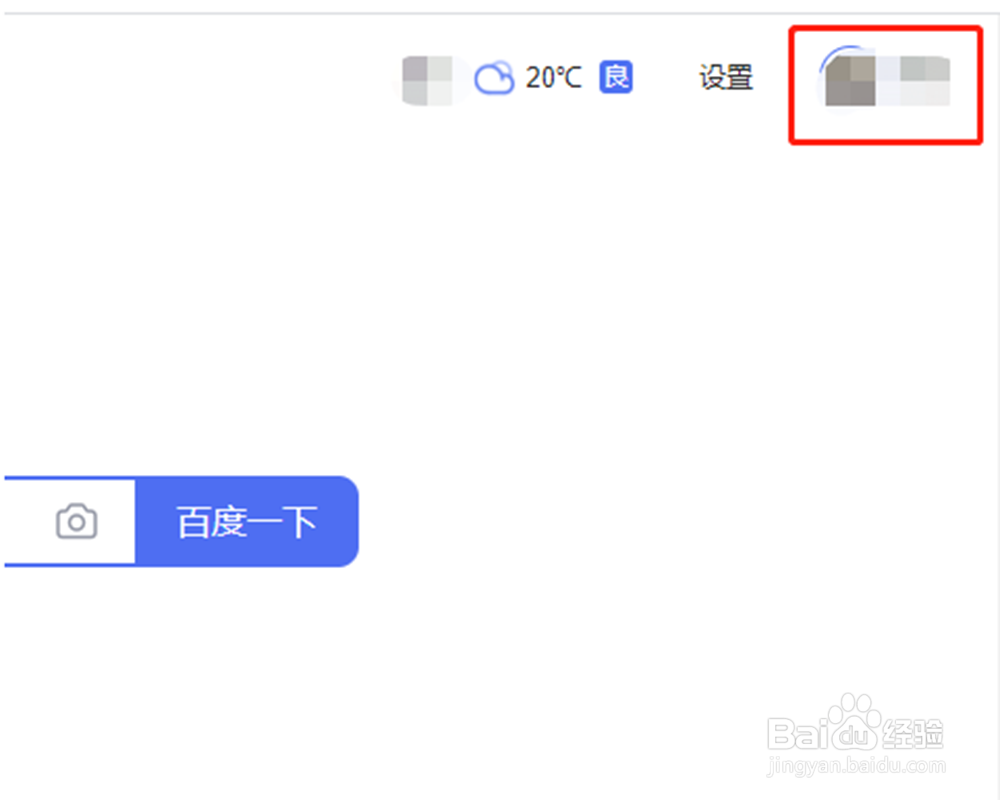This screenshot has height=800, width=1000.
Task: Click the 百度一下 search button
Action: (247, 521)
